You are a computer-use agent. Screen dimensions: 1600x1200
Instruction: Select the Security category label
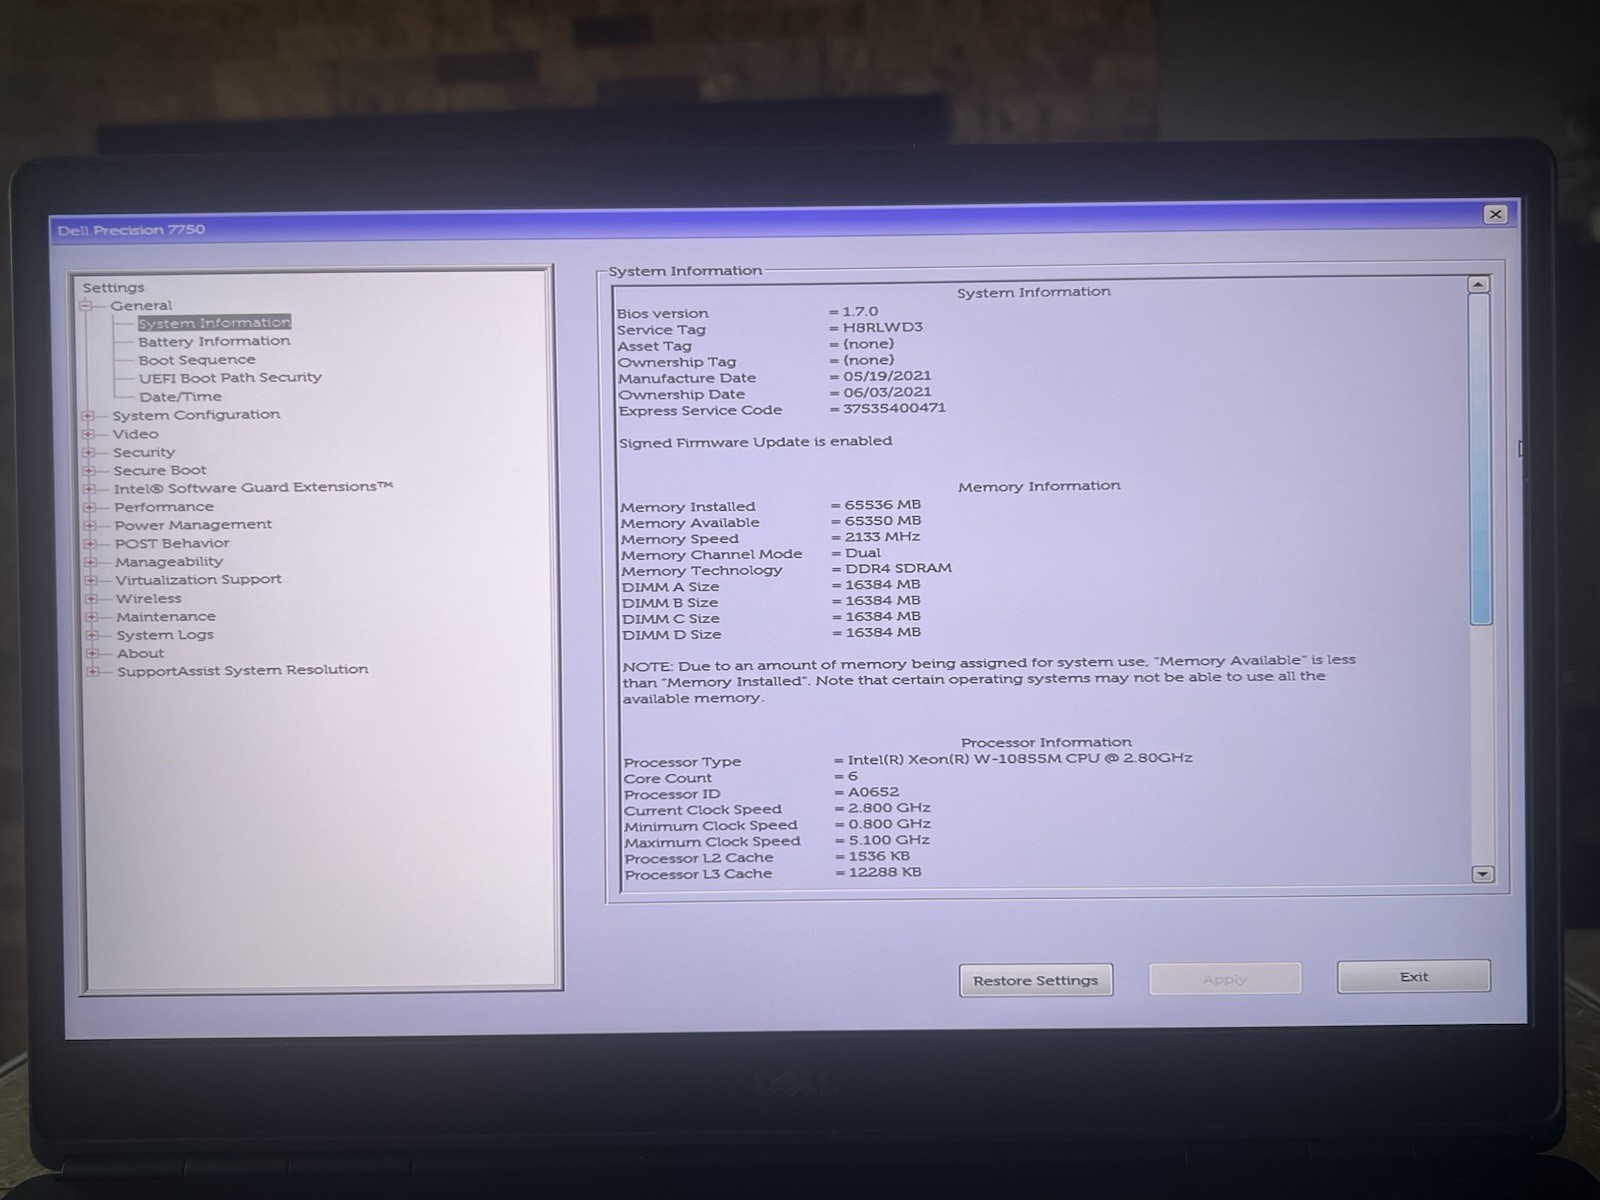[x=144, y=452]
